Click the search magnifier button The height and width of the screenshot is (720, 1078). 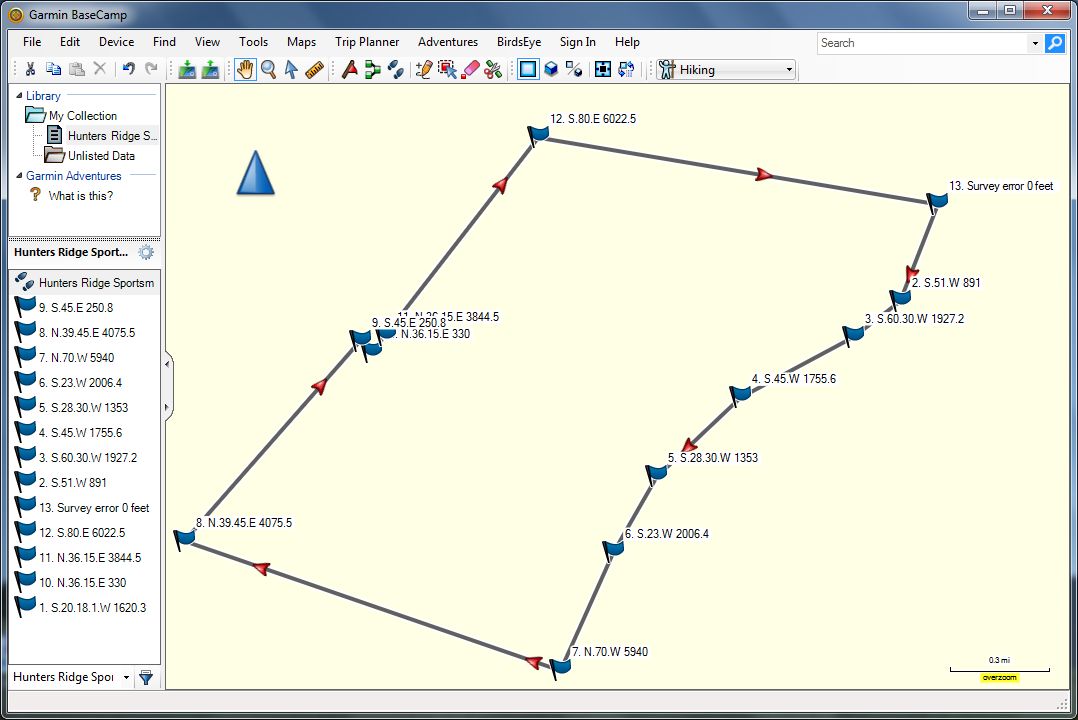click(1055, 43)
